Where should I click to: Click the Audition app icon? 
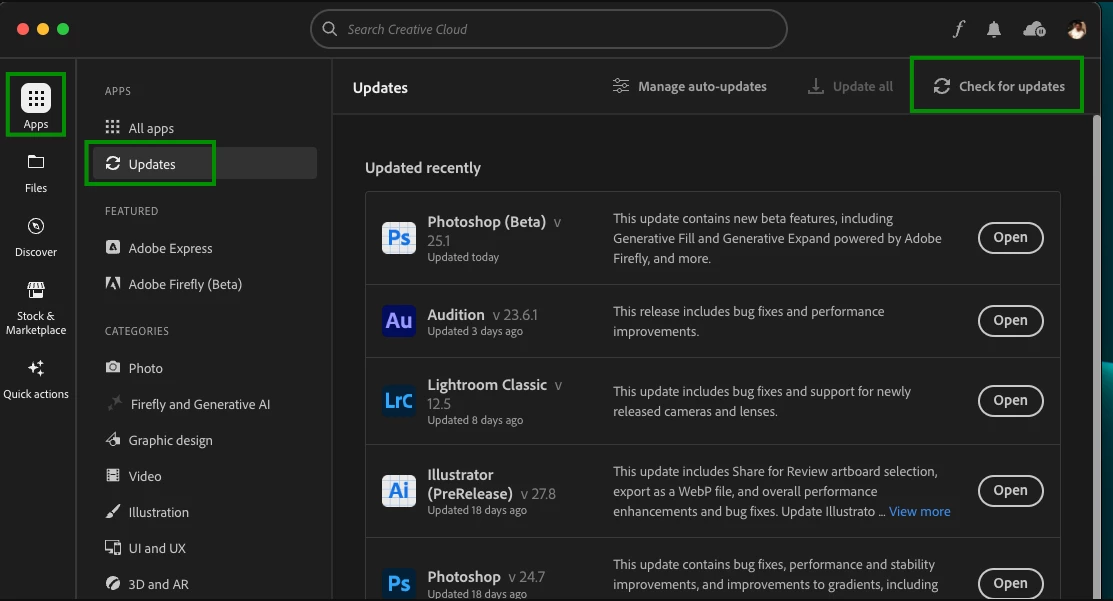coord(399,321)
